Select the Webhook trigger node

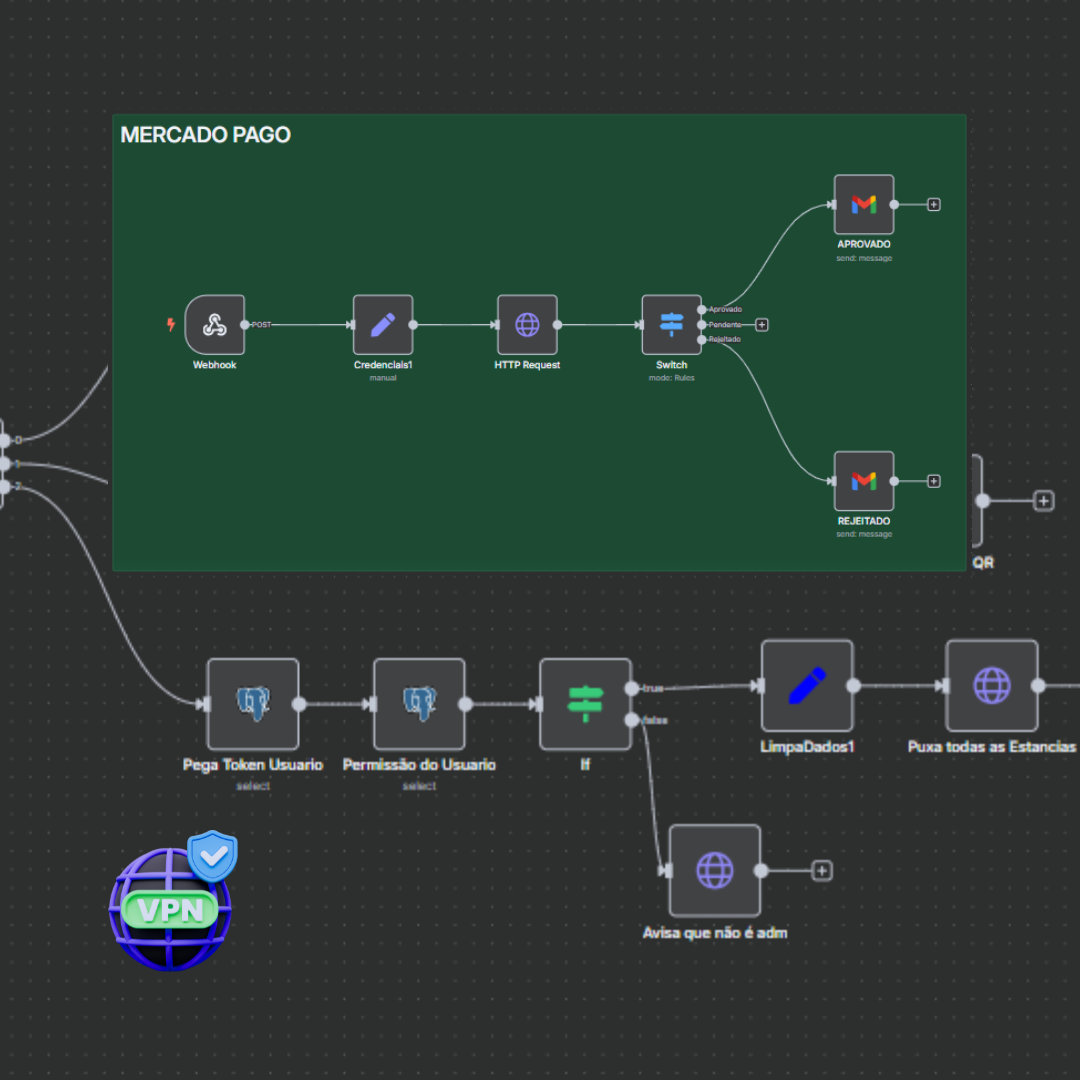tap(215, 325)
